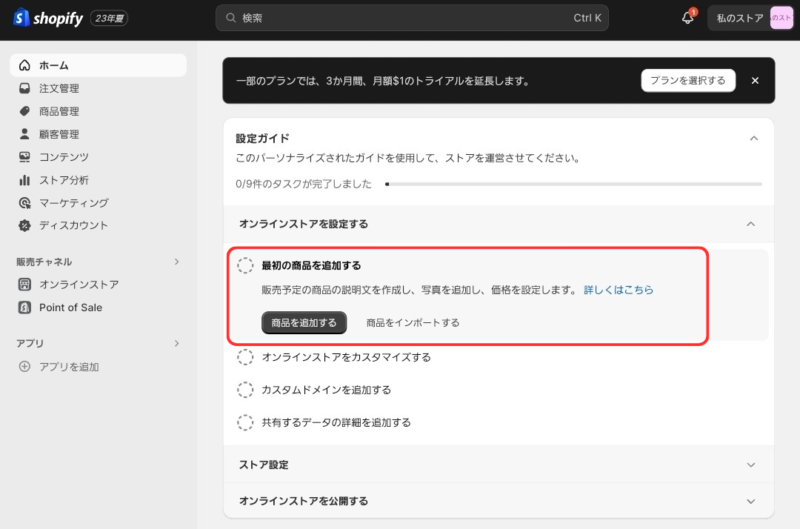Click the Shopify logo
Image resolution: width=800 pixels, height=529 pixels.
coord(48,18)
